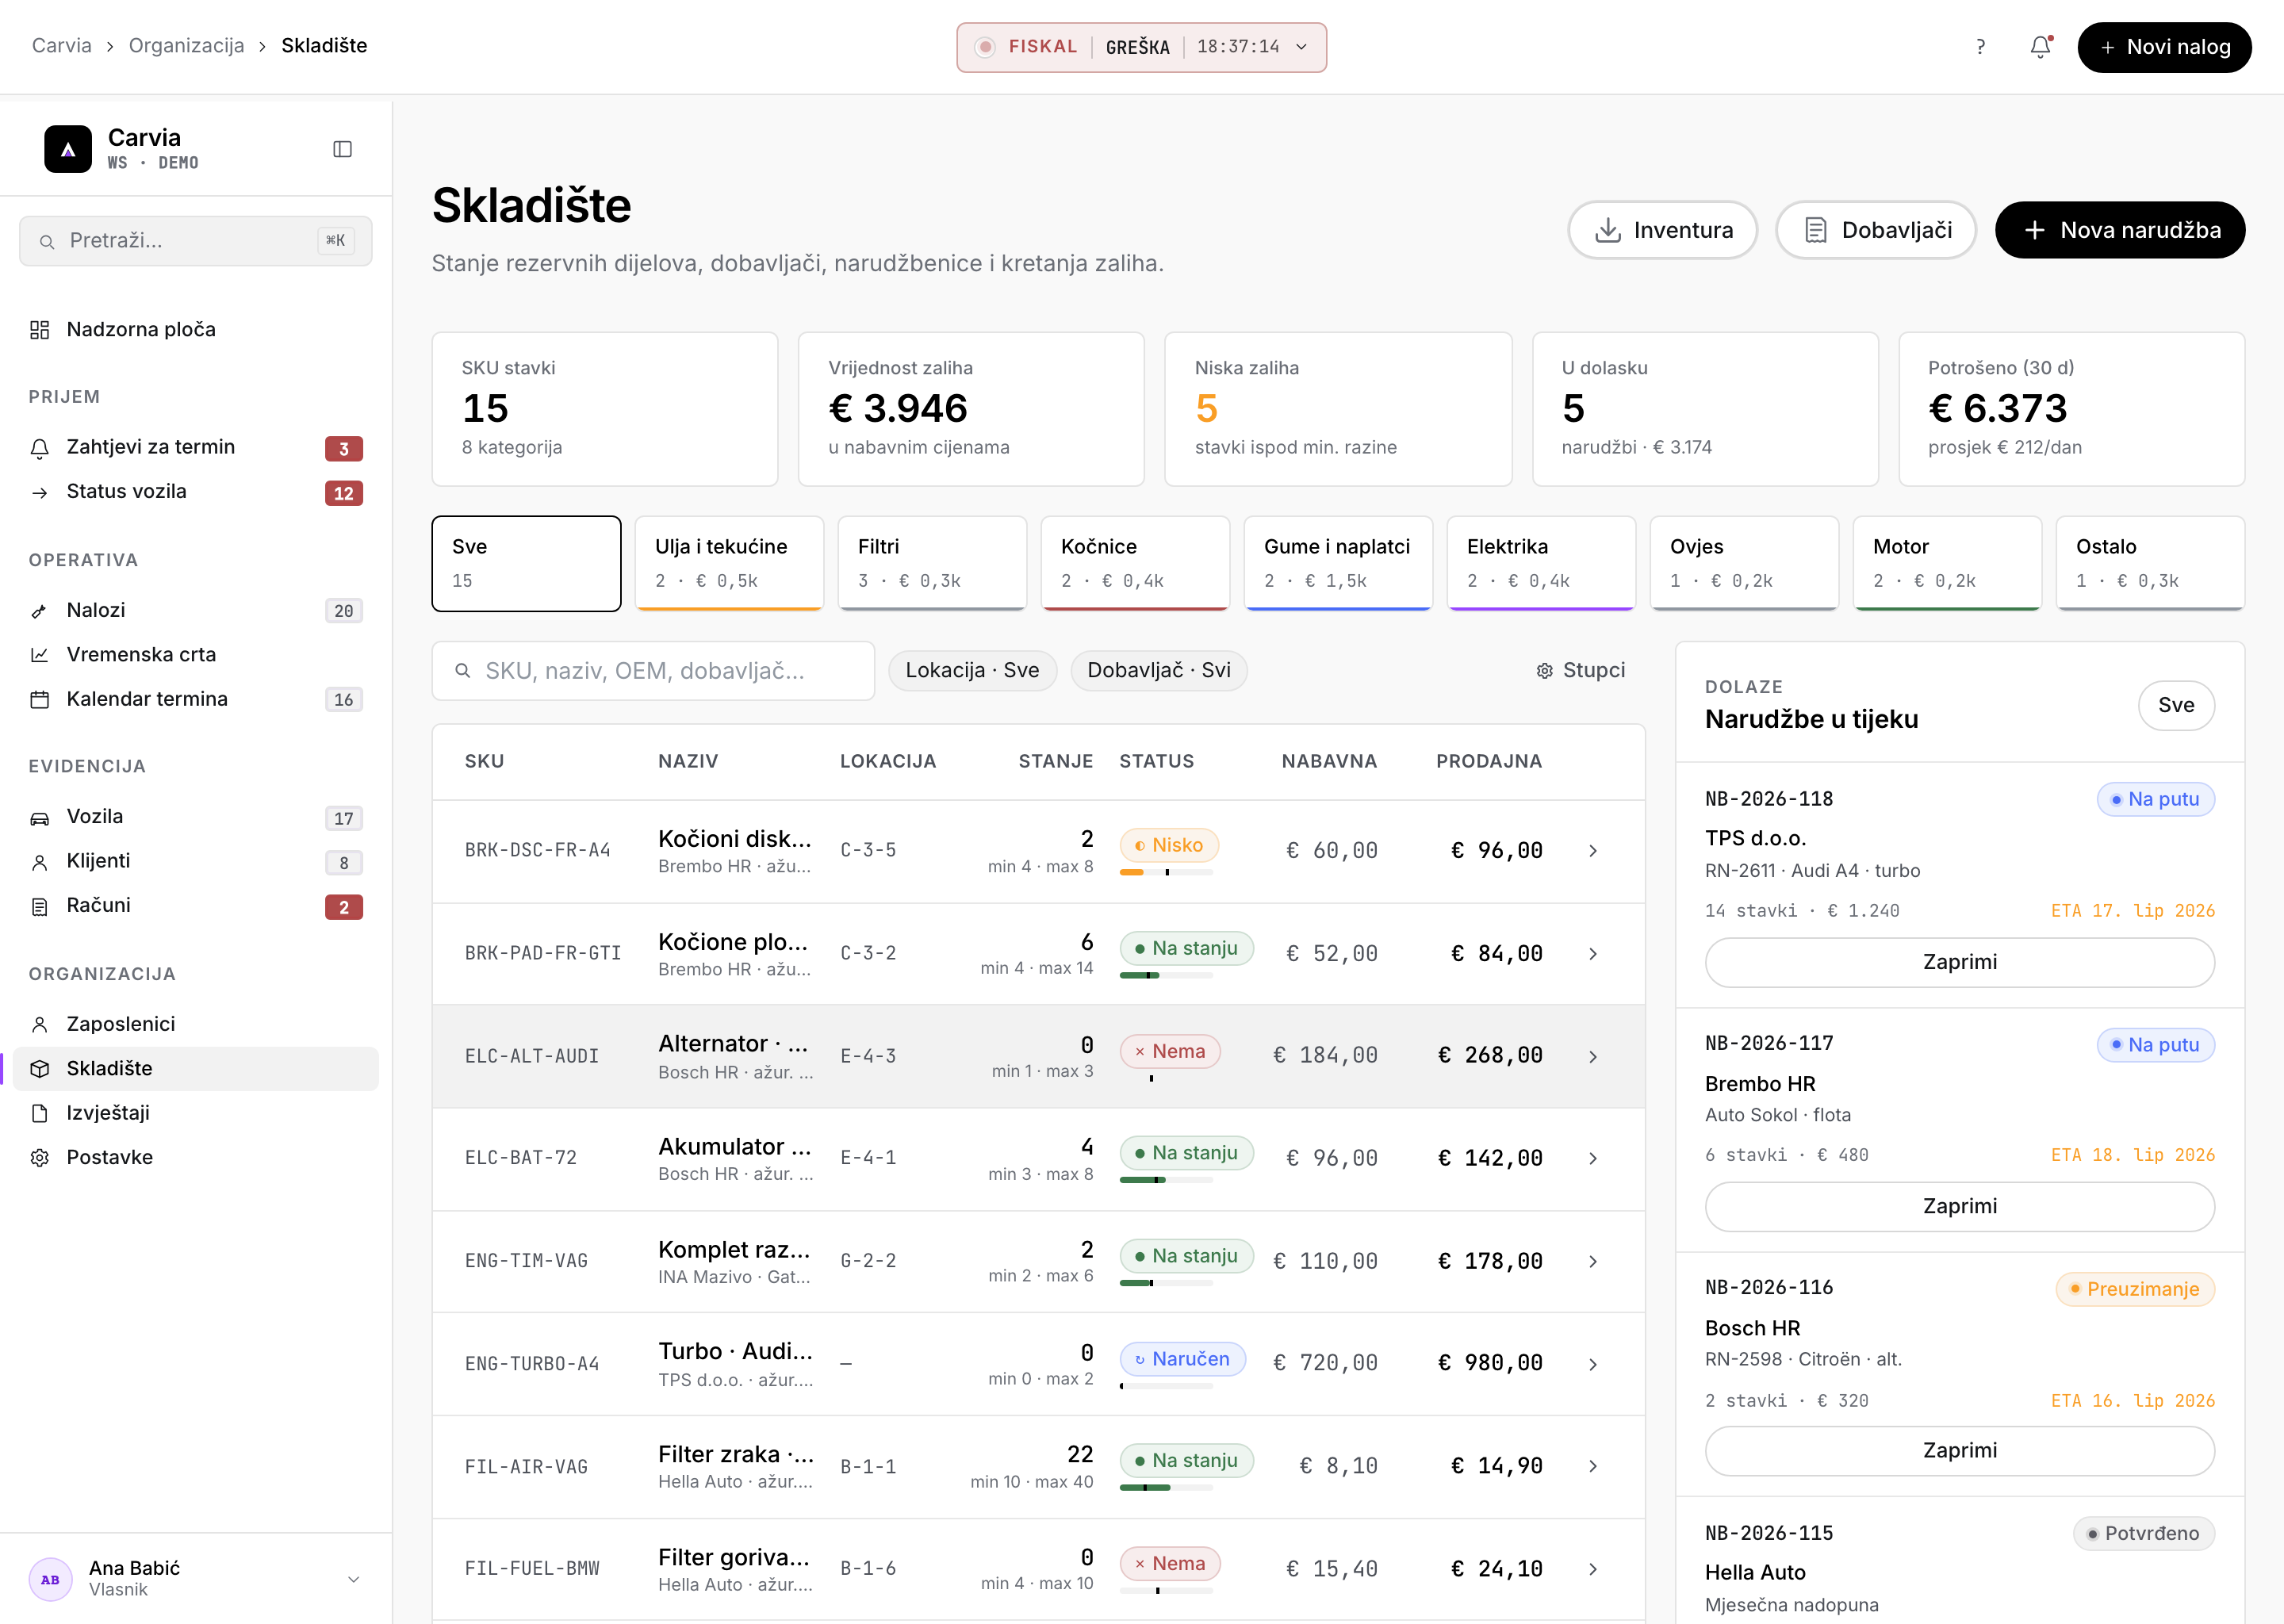Screen dimensions: 2284x1624
Task: Show all orders via Sve button
Action: [x=2176, y=706]
